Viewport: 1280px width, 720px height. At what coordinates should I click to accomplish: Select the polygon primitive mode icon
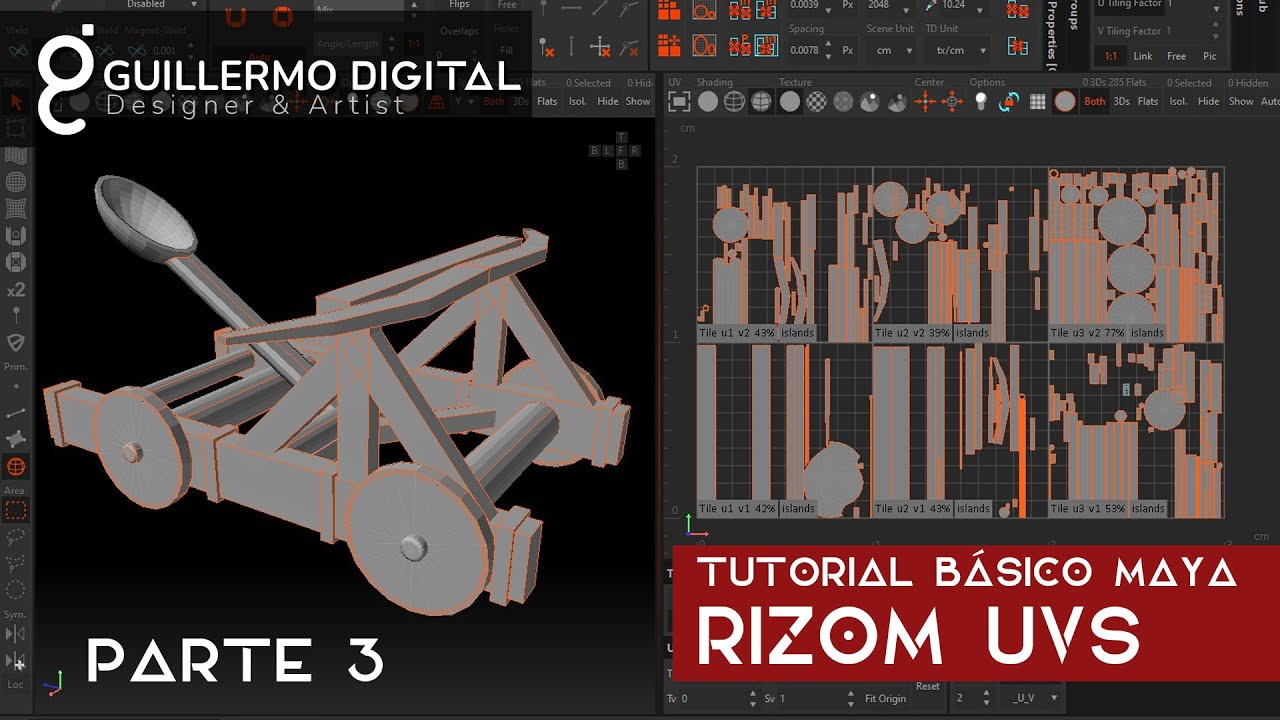point(16,439)
